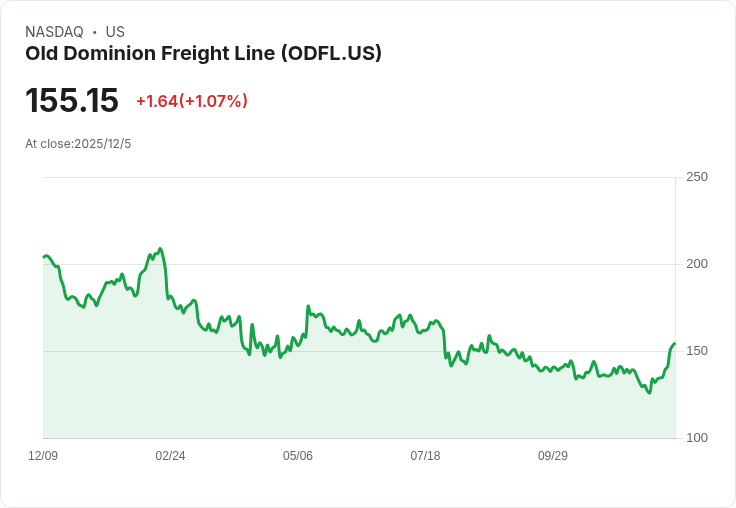736x508 pixels.
Task: Click the 200 y-axis label
Action: click(697, 264)
